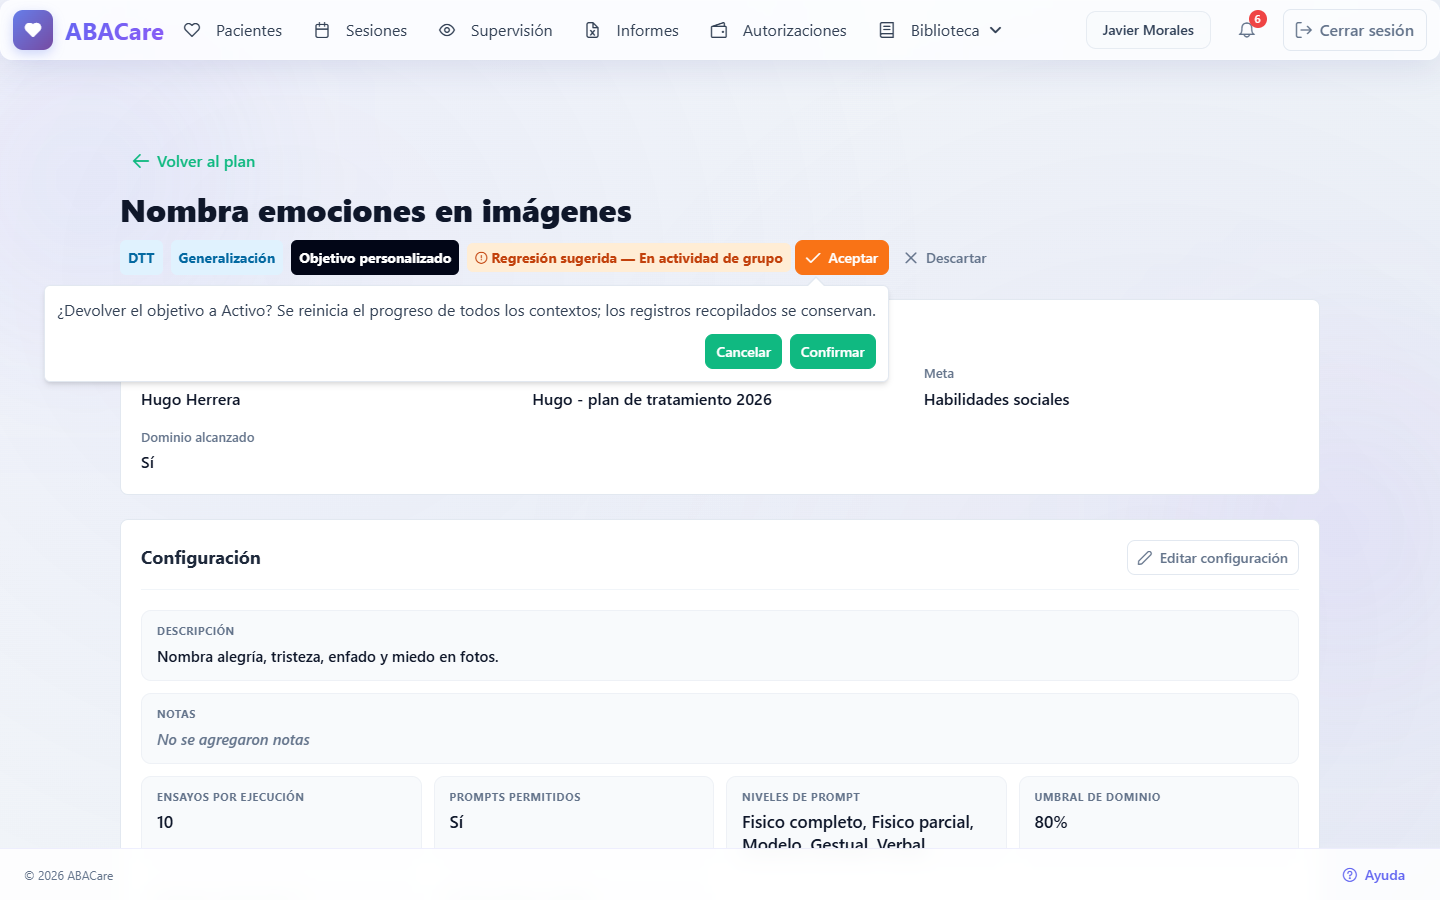Click the Biblioteca book icon
The image size is (1440, 900).
pyautogui.click(x=887, y=30)
